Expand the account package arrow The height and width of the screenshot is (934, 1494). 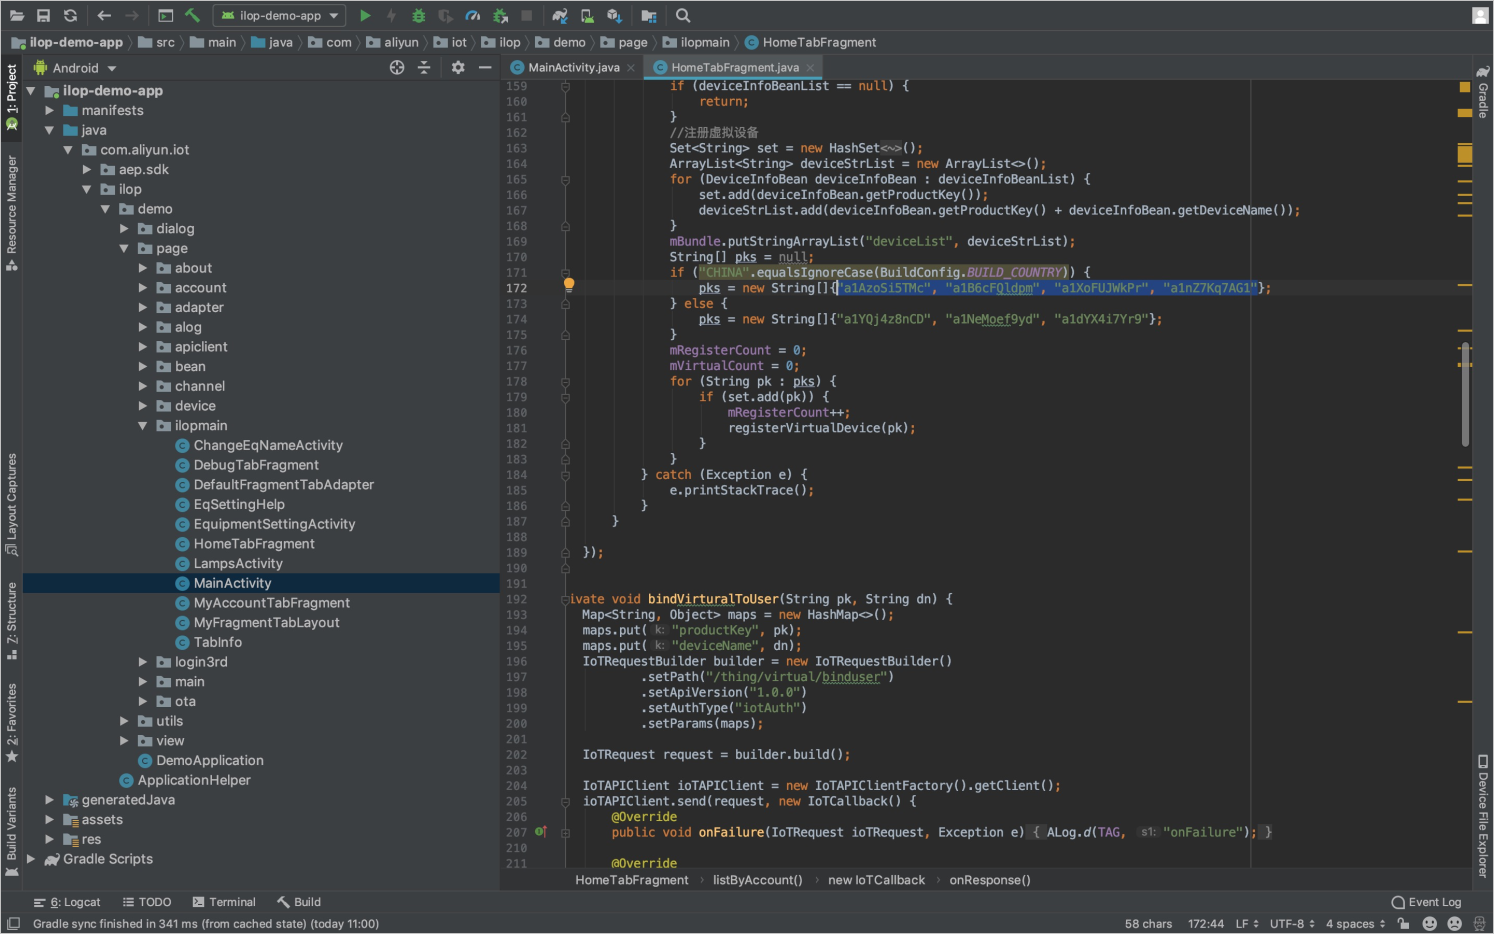[x=143, y=288]
